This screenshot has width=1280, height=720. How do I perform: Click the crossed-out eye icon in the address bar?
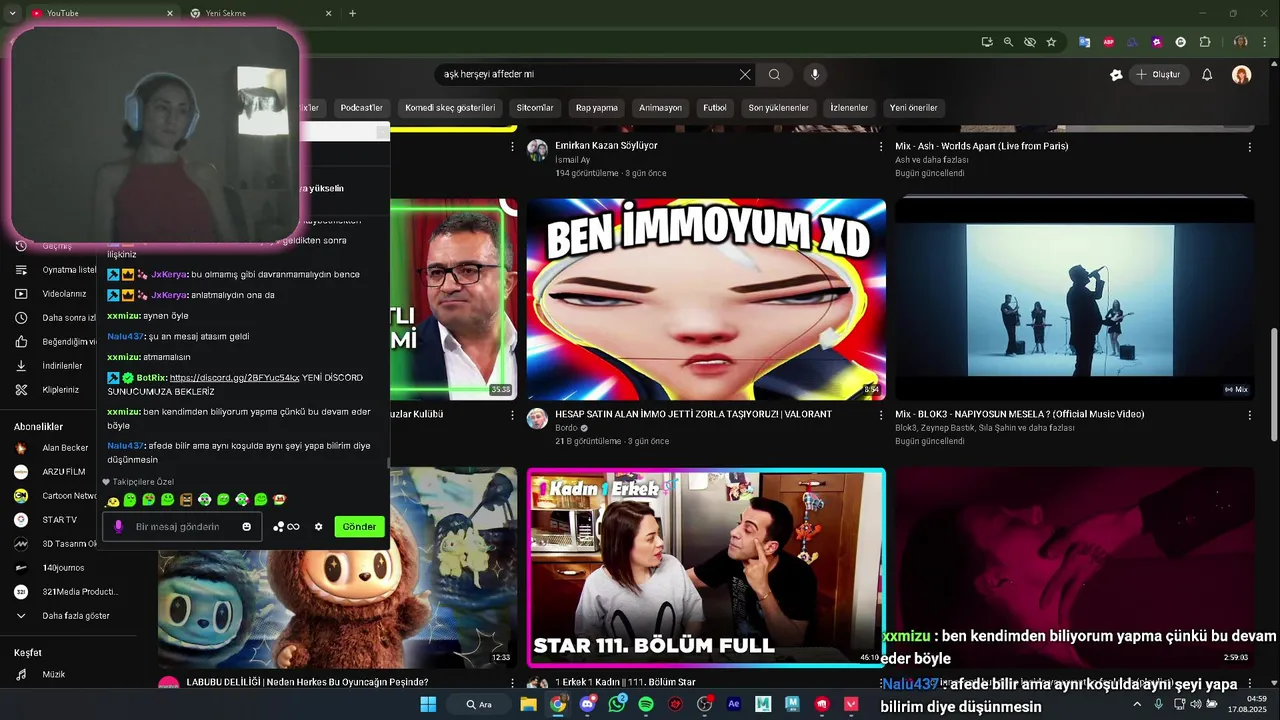click(x=1030, y=42)
